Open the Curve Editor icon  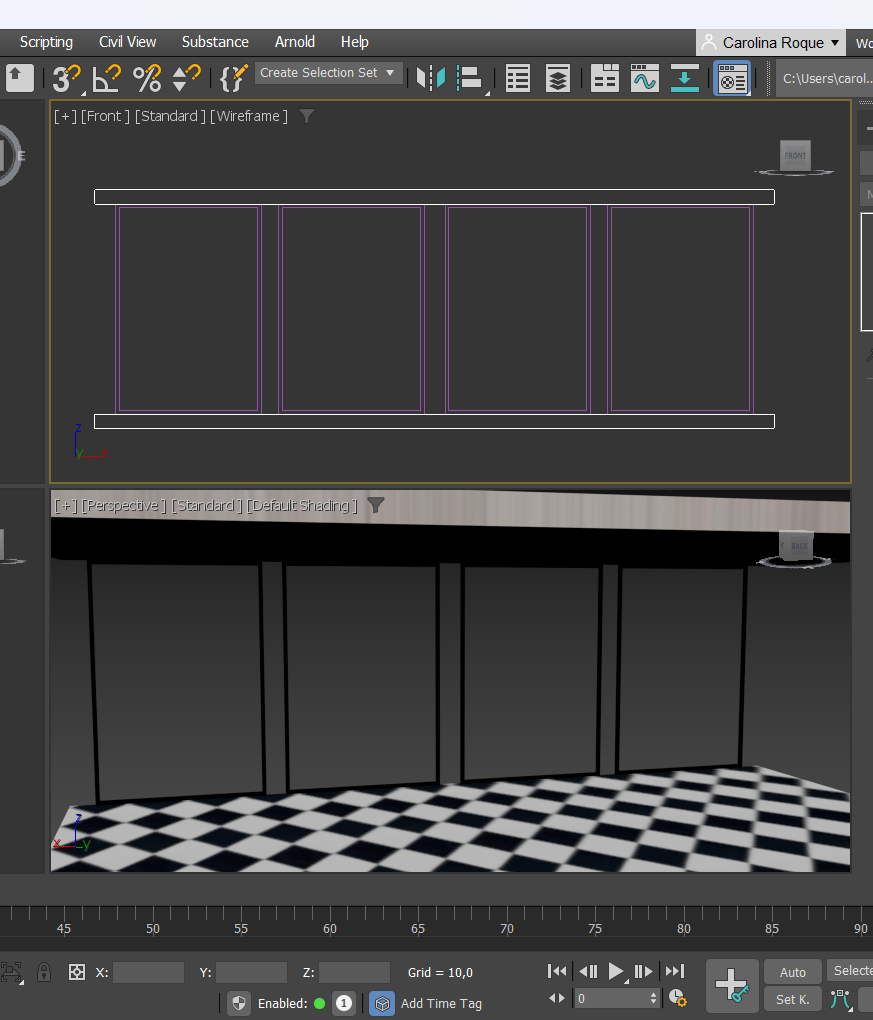click(x=645, y=78)
